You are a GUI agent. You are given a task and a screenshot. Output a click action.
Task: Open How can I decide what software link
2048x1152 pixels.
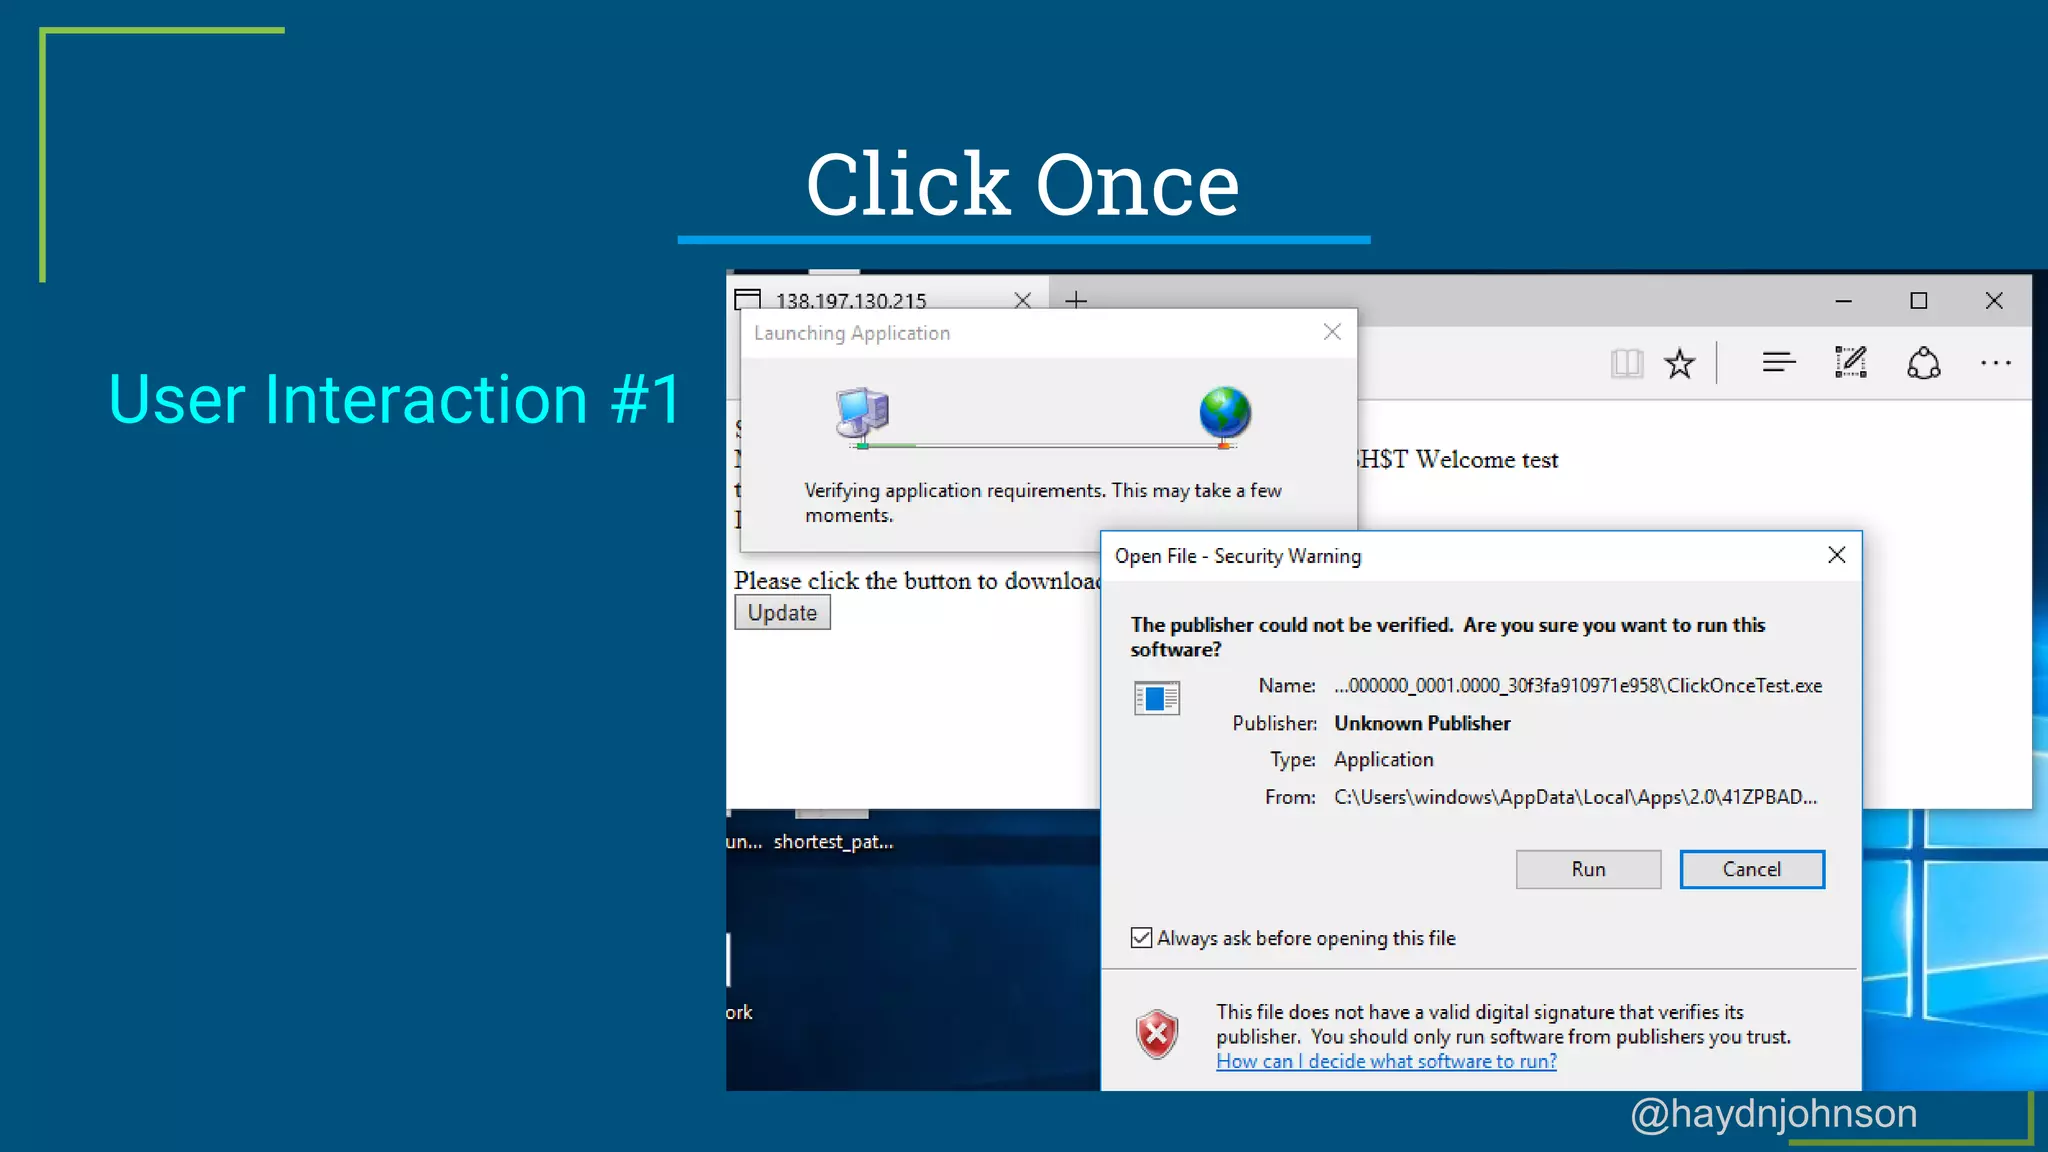pyautogui.click(x=1386, y=1061)
